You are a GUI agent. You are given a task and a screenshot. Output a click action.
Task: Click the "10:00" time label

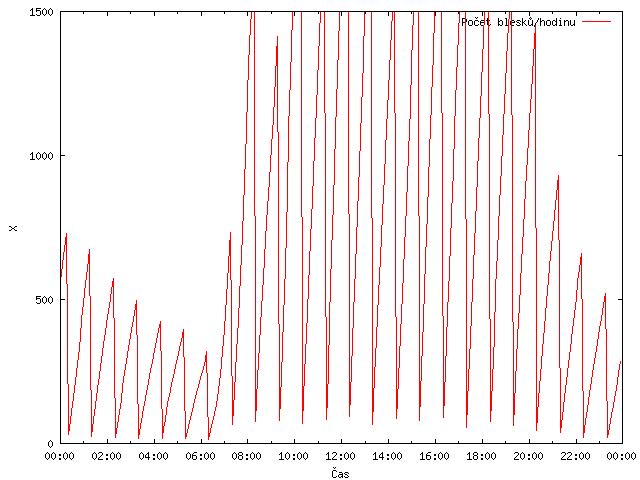[294, 456]
